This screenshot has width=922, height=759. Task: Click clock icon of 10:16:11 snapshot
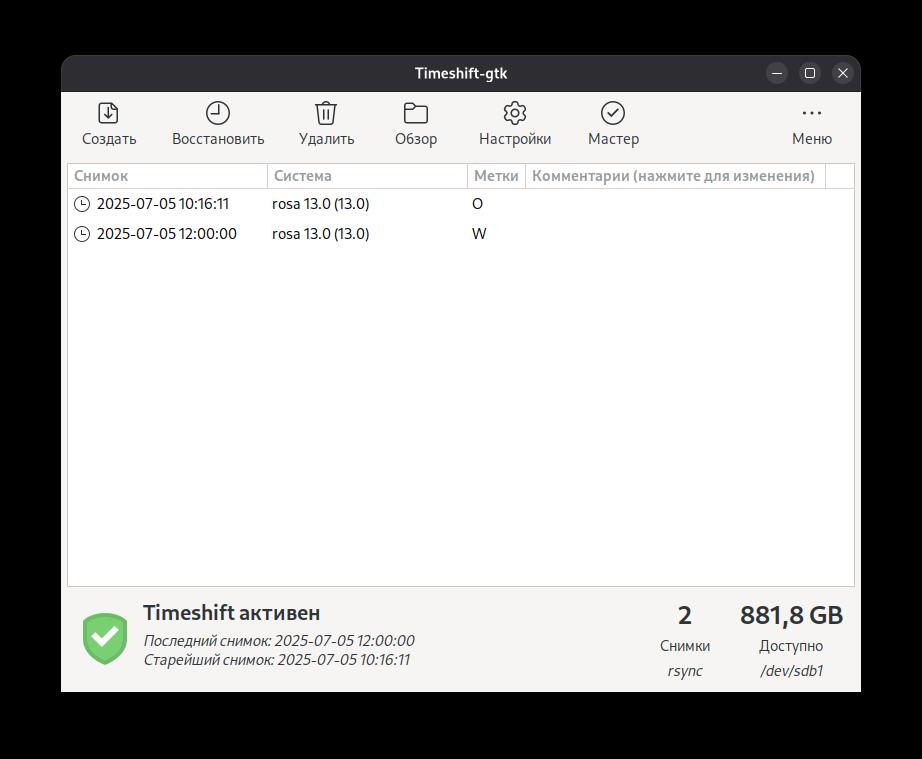pyautogui.click(x=82, y=204)
